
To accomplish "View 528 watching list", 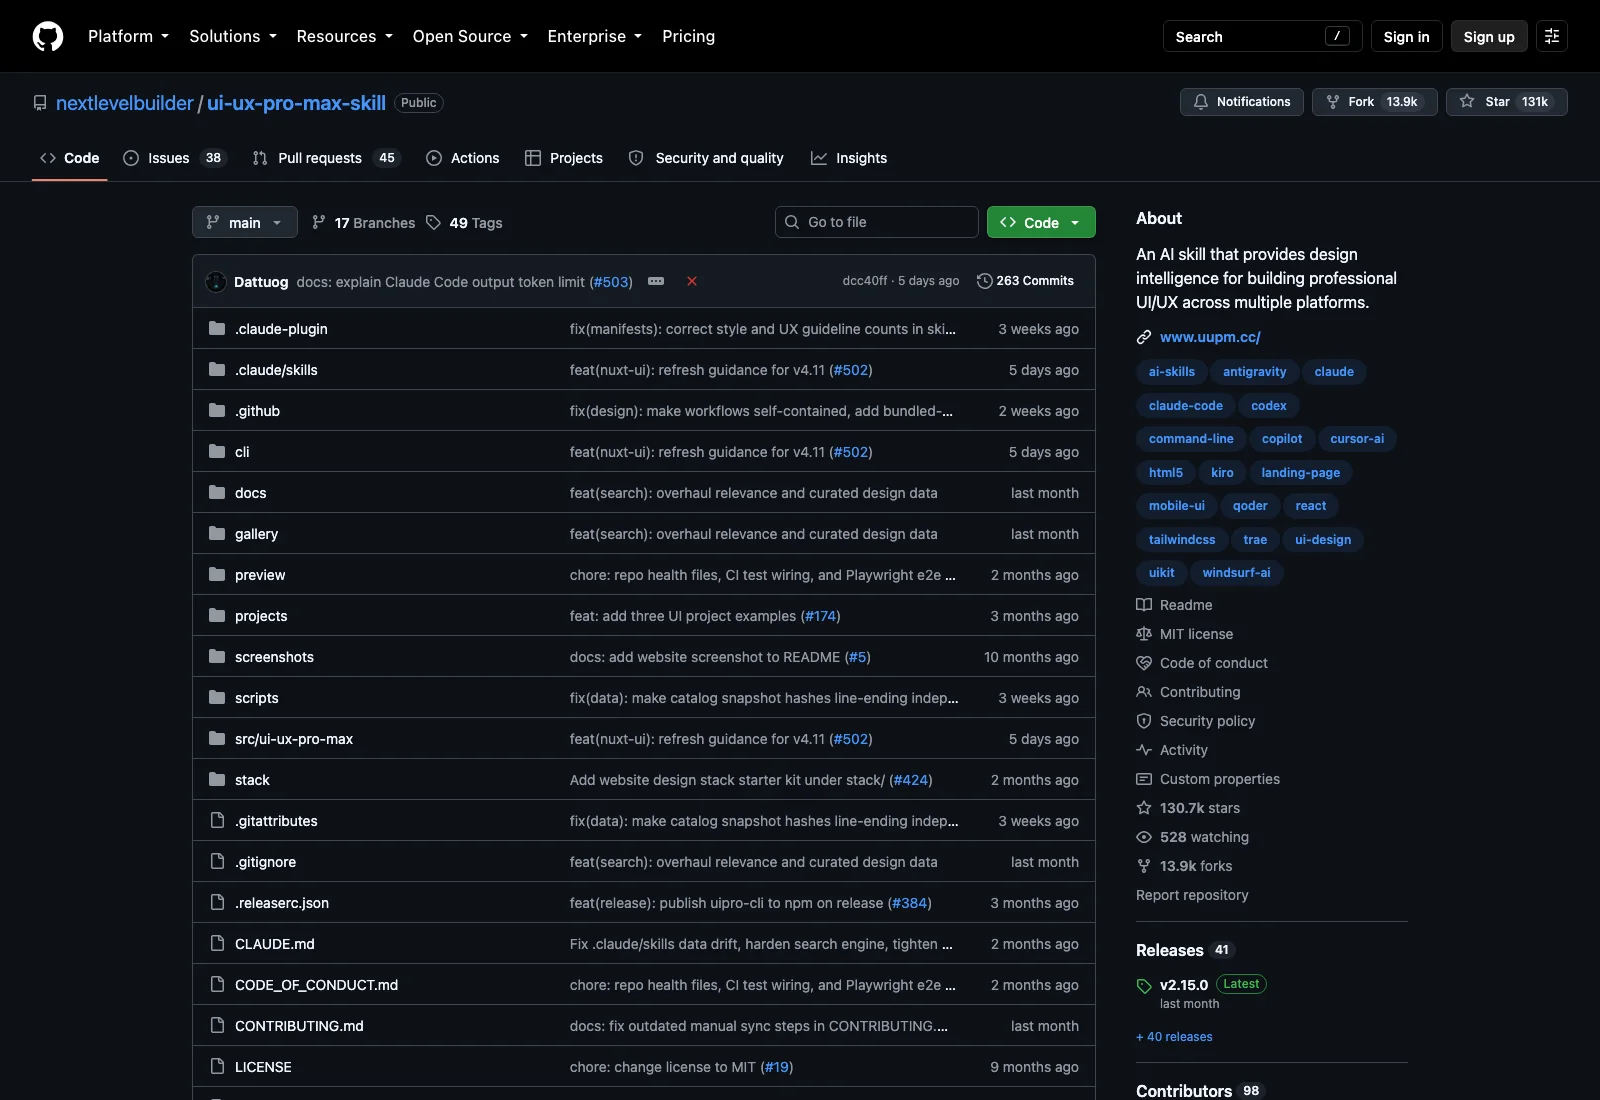I will pyautogui.click(x=1193, y=837).
